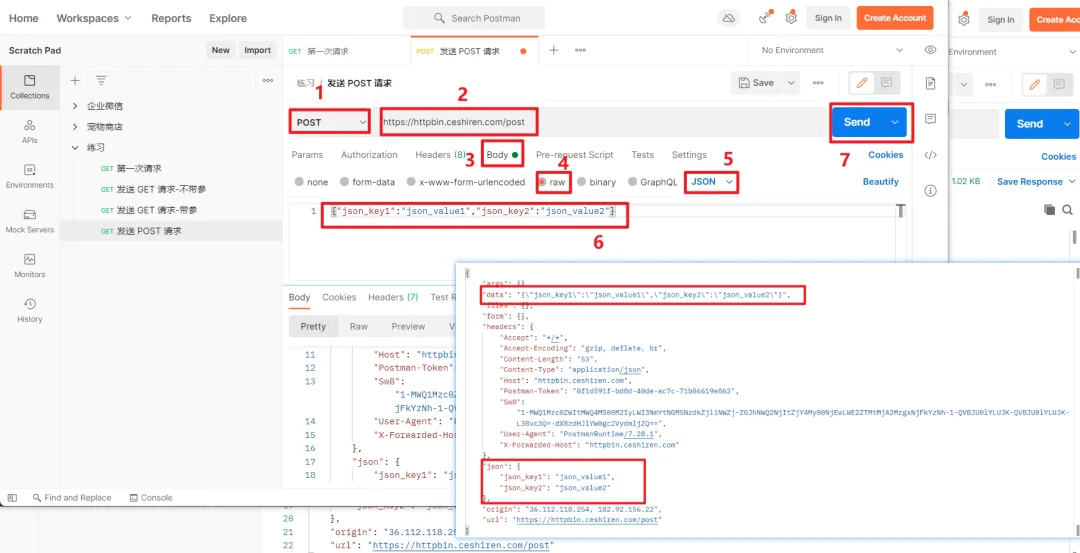
Task: Click the Save button
Action: tap(756, 83)
